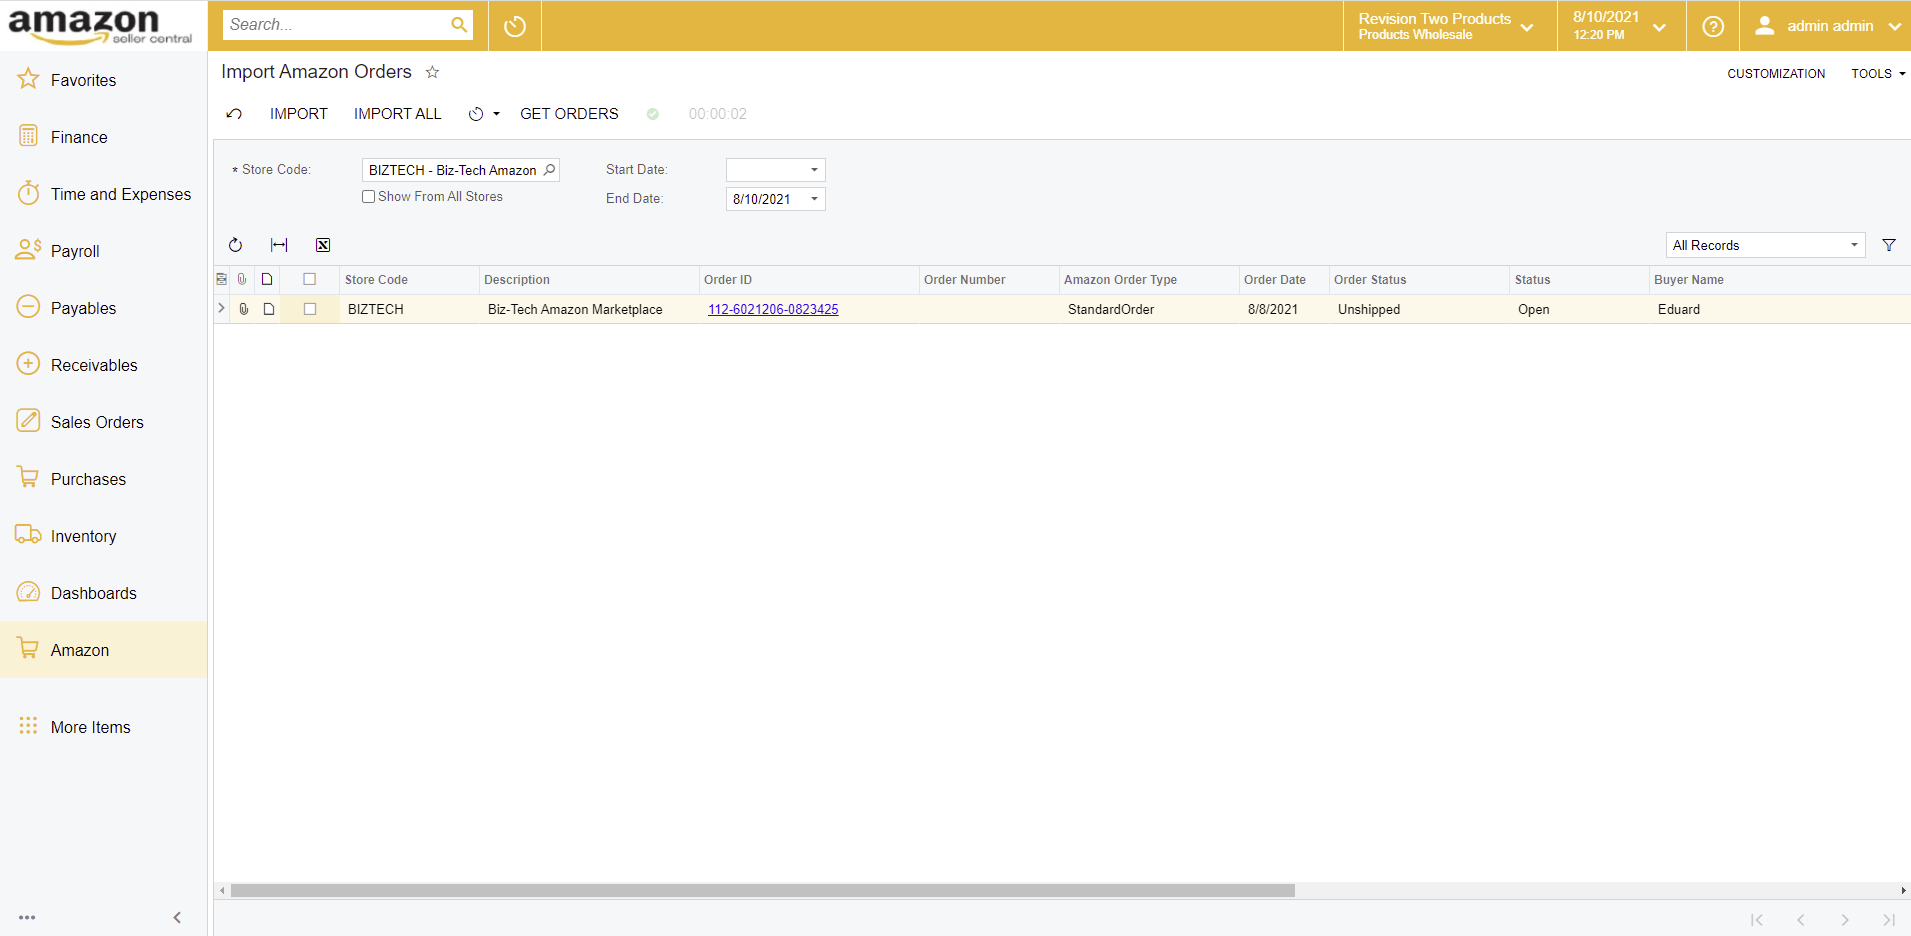Click the horizontal scrollbar thumb
Screen dimensions: 1911x936
pyautogui.click(x=762, y=890)
